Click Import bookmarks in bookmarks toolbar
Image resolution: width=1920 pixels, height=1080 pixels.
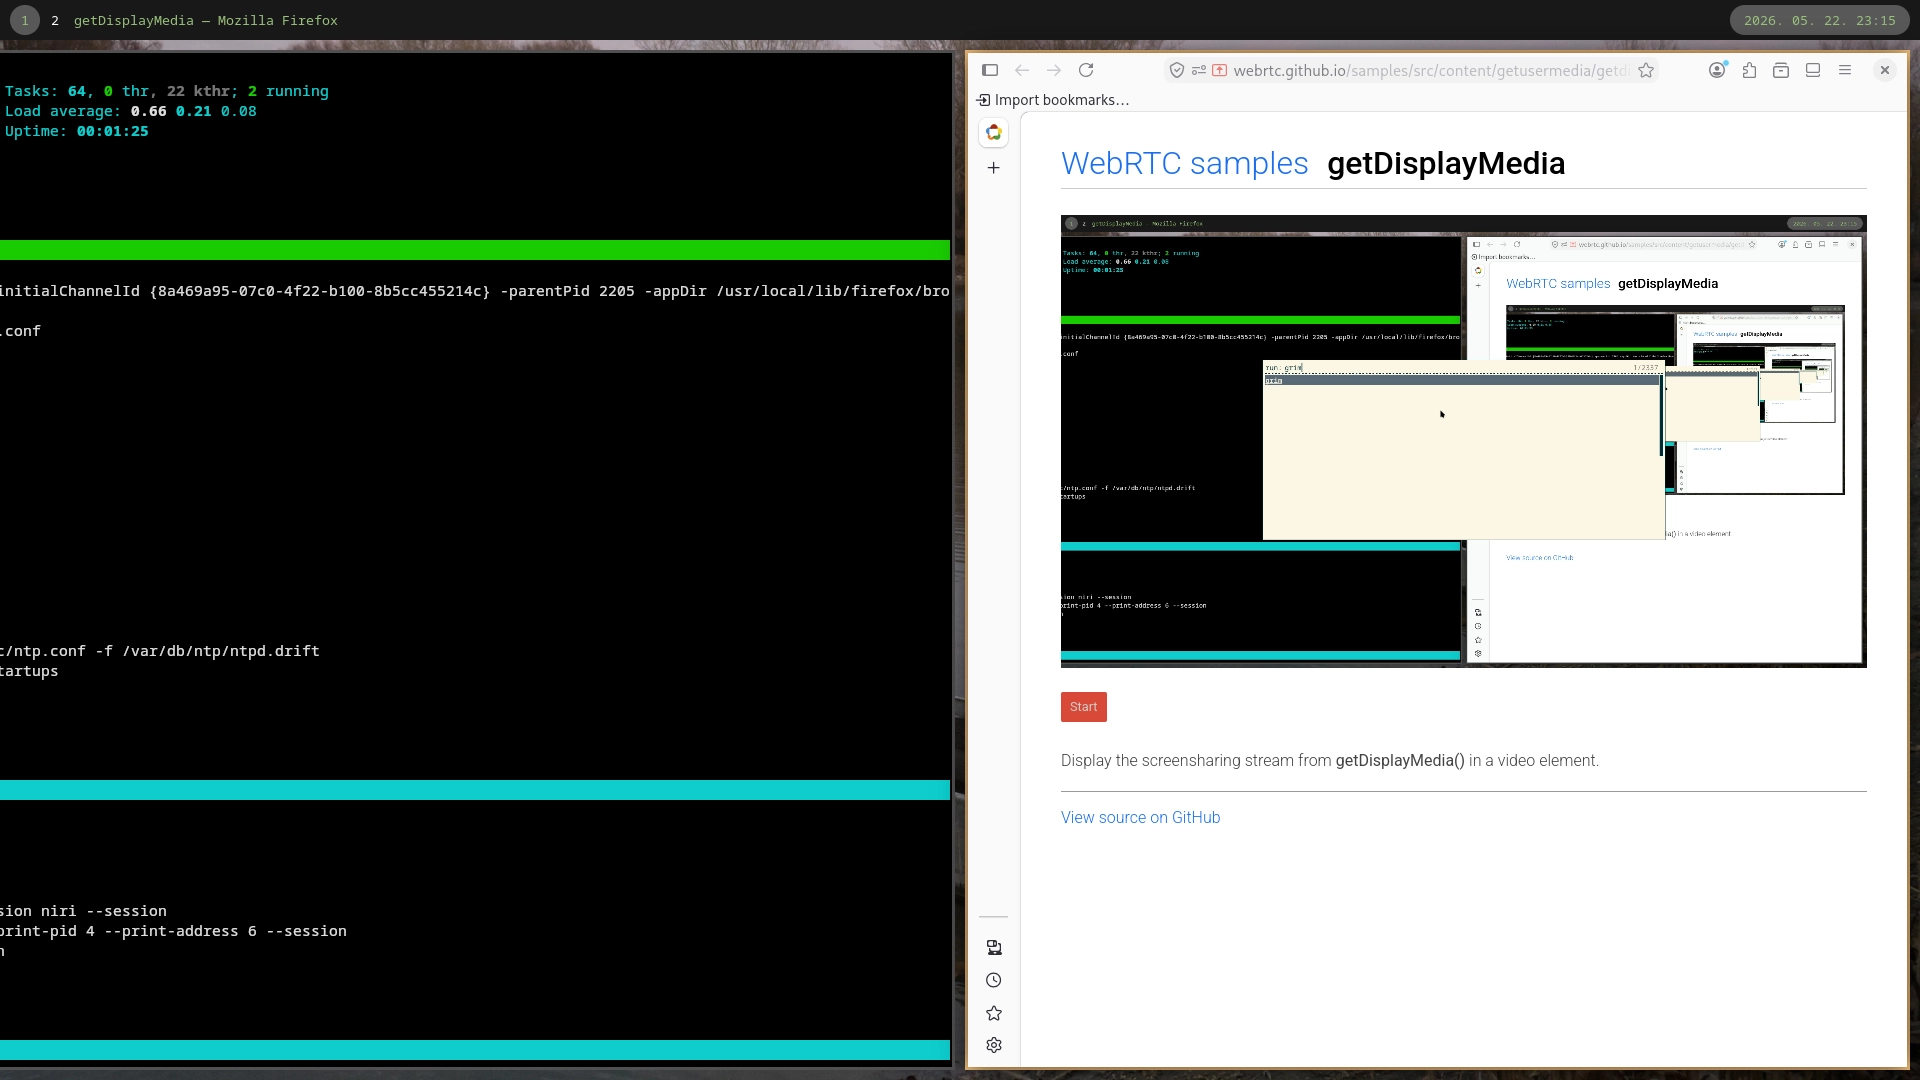[x=1053, y=100]
